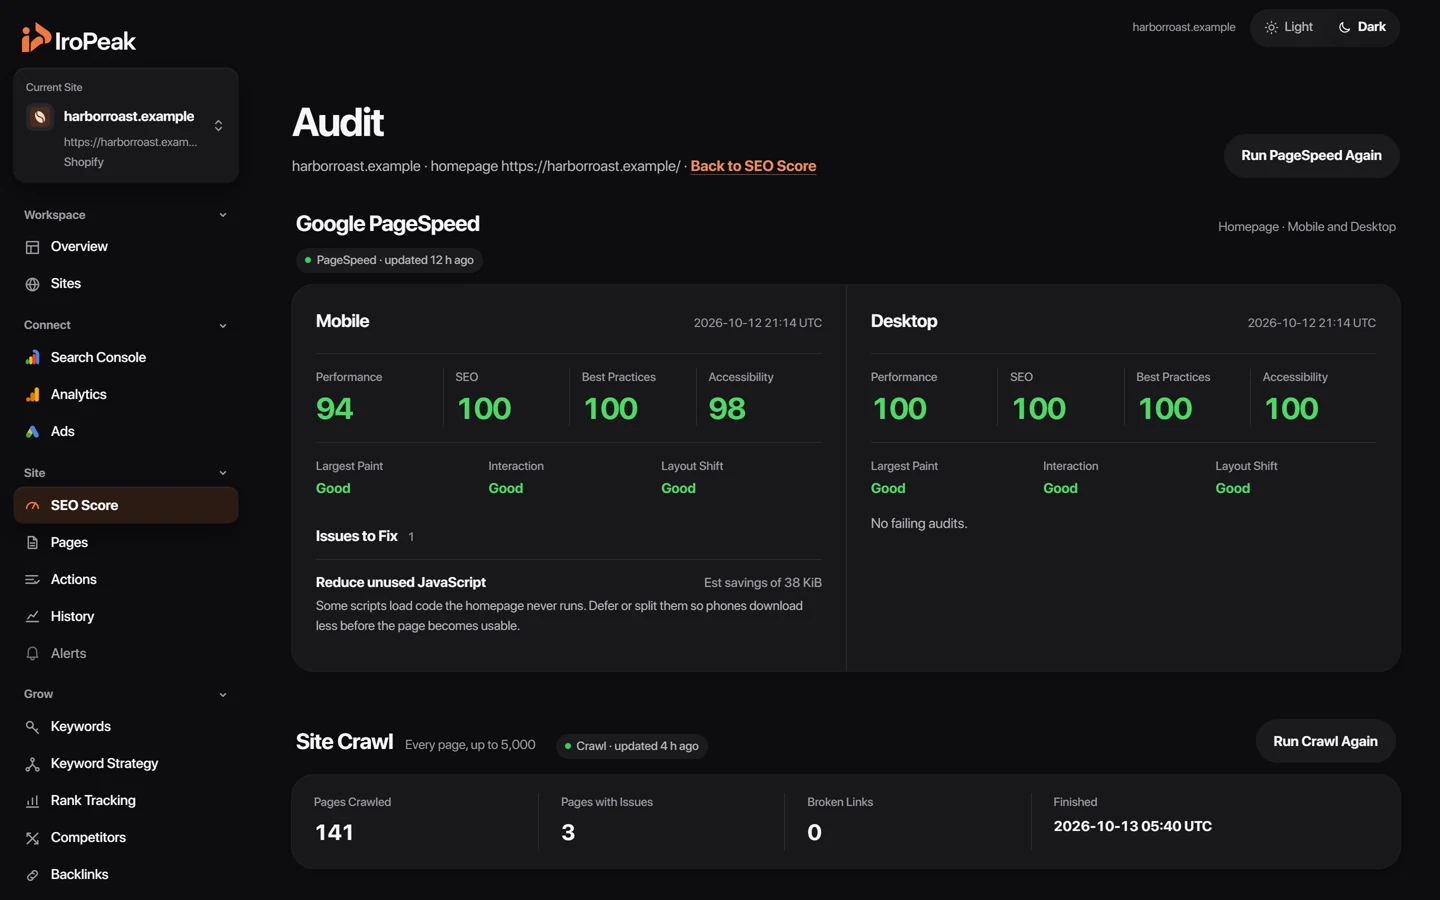Switch theme to Dark
This screenshot has height=900, width=1440.
(1361, 27)
